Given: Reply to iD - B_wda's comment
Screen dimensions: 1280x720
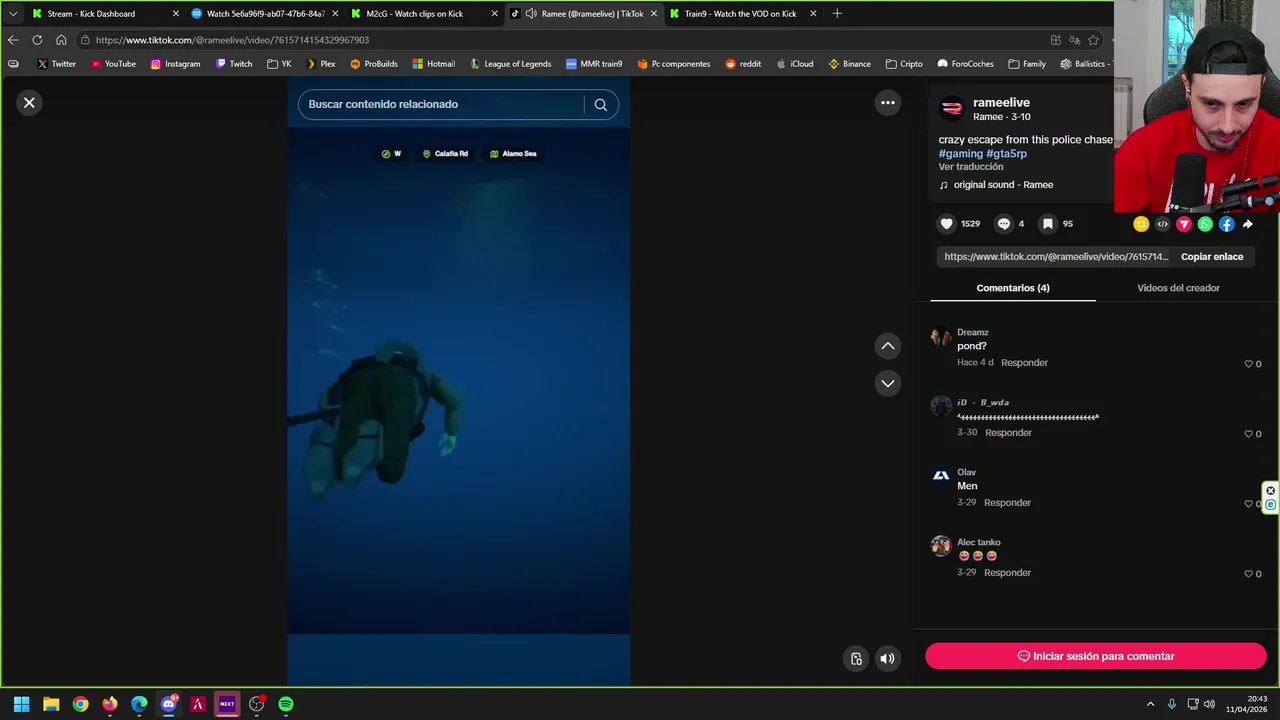Looking at the screenshot, I should [x=1008, y=433].
